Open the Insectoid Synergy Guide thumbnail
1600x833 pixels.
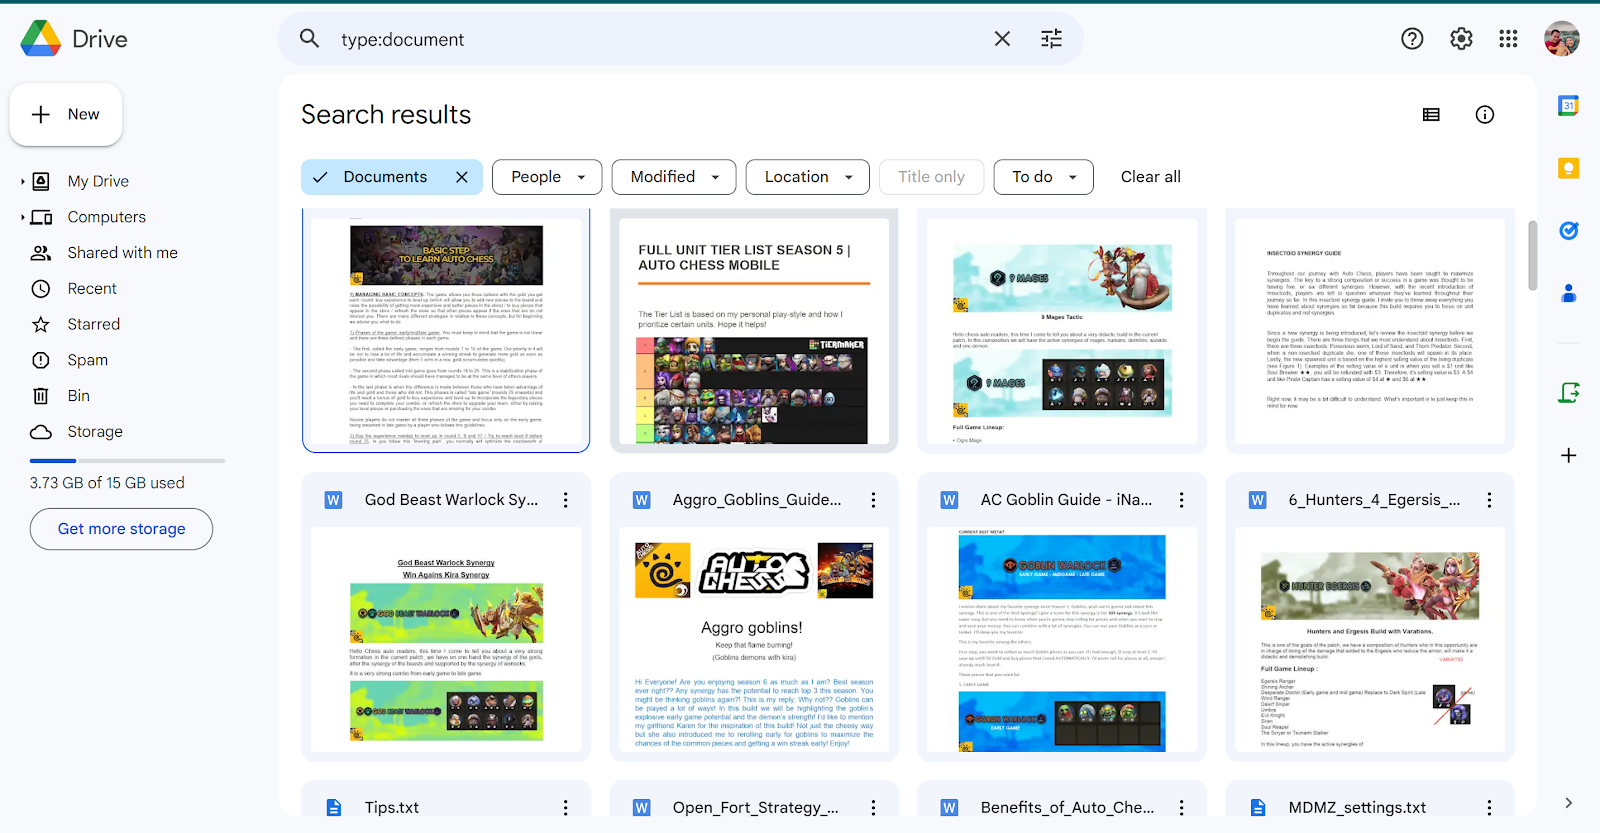tap(1370, 331)
